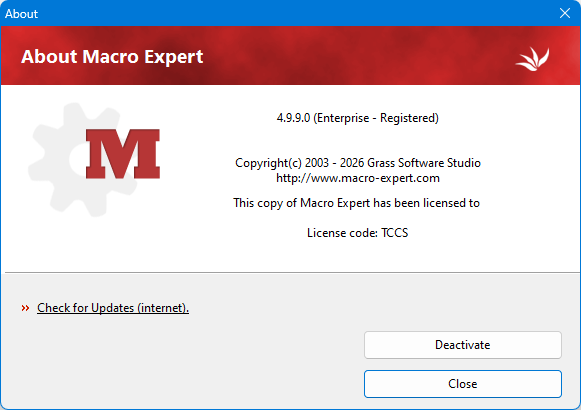Click the Deactivate button
Screen dimensions: 581x410
pos(463,345)
